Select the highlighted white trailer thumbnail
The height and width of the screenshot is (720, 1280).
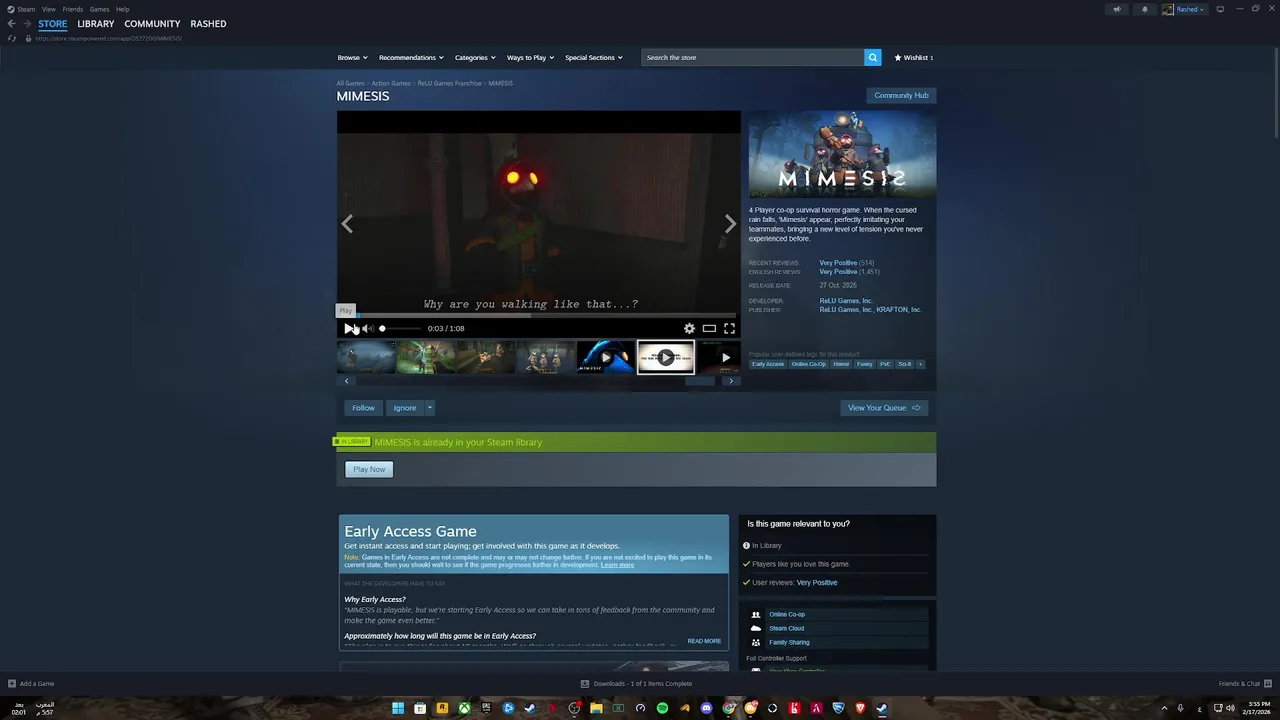665,357
